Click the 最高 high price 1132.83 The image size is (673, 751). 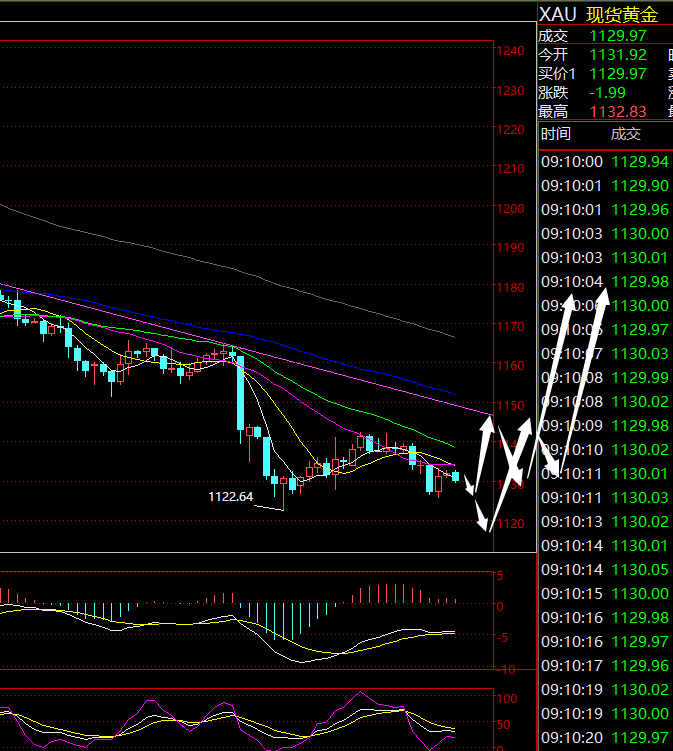point(618,112)
